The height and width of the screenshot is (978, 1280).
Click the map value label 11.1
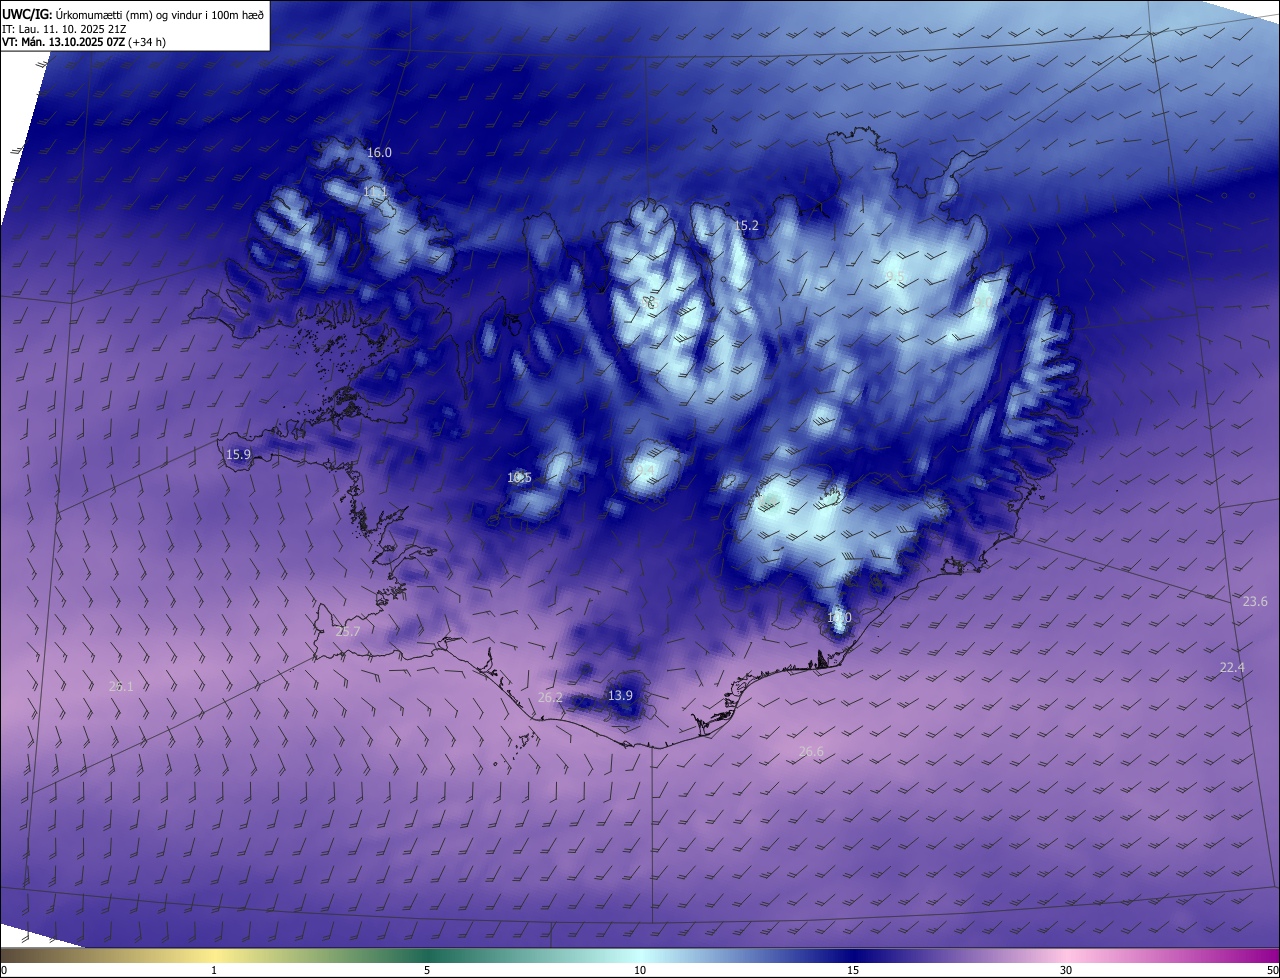tap(375, 191)
